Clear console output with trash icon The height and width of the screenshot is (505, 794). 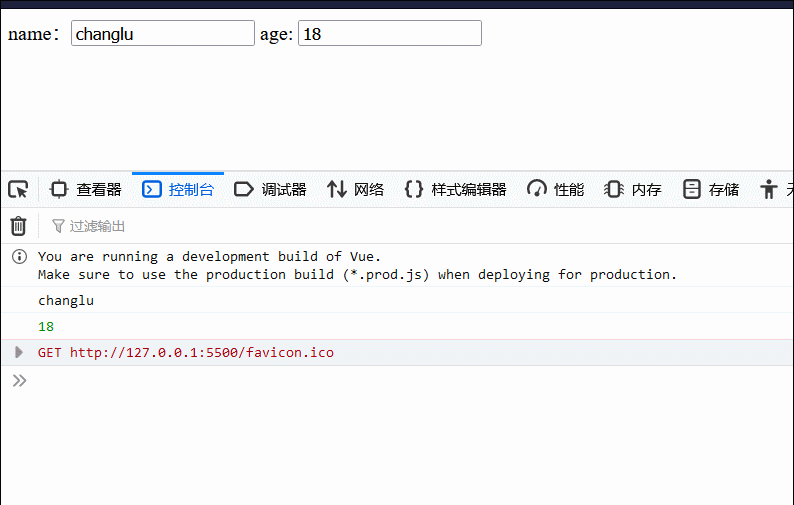click(19, 226)
